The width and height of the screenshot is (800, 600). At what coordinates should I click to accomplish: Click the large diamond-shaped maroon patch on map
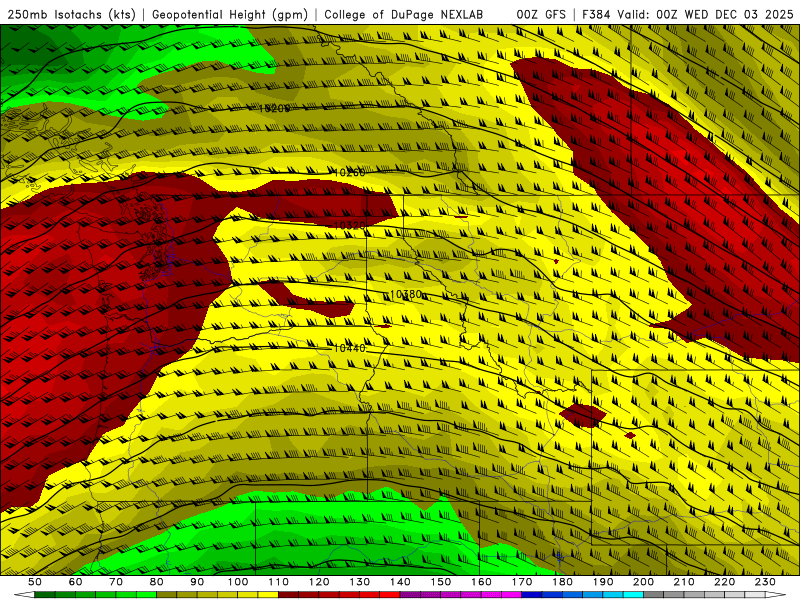pos(583,415)
